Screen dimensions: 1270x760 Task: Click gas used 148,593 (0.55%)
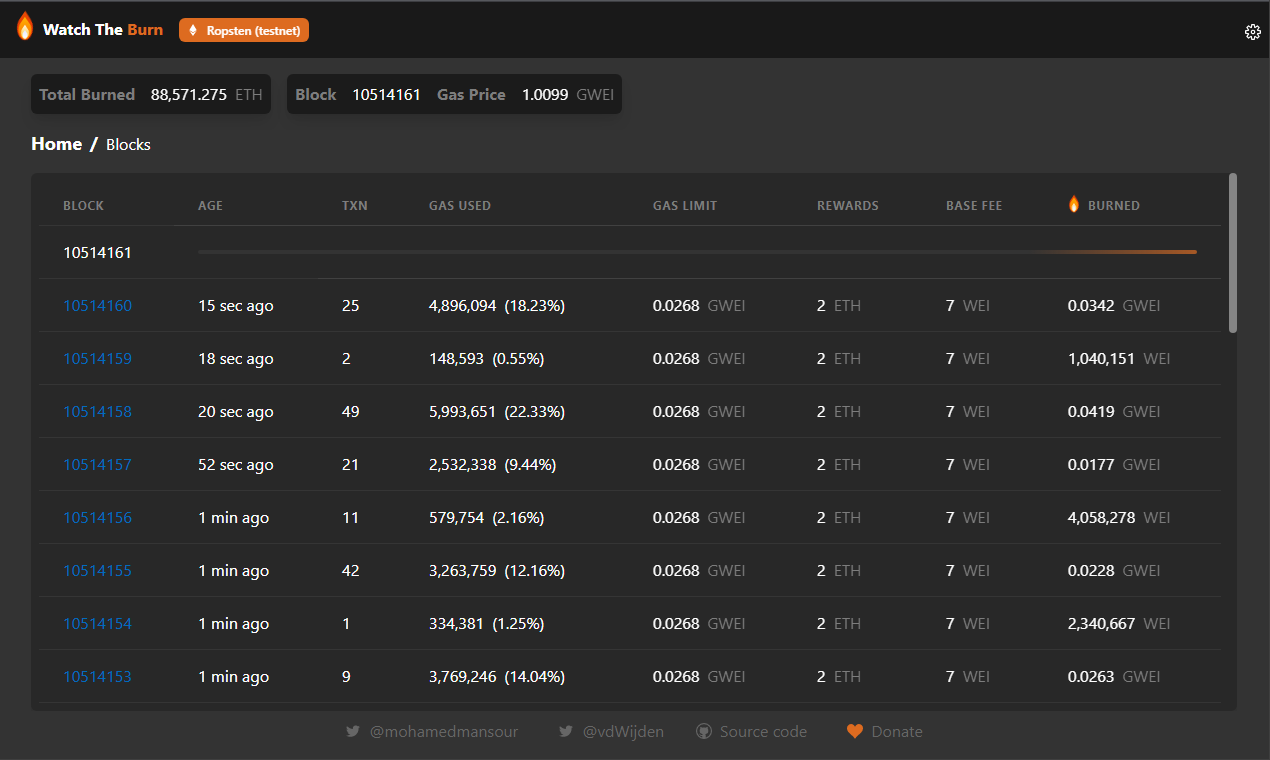click(487, 359)
